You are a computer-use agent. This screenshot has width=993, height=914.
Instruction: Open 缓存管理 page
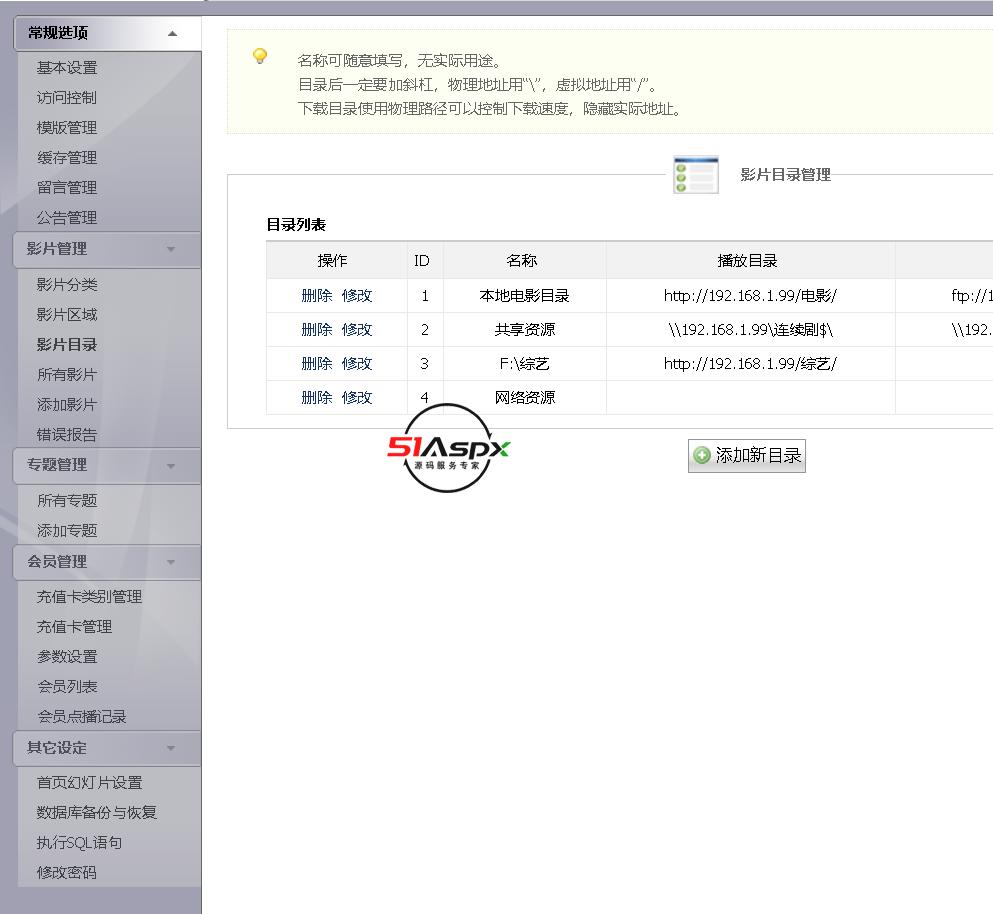(x=66, y=158)
